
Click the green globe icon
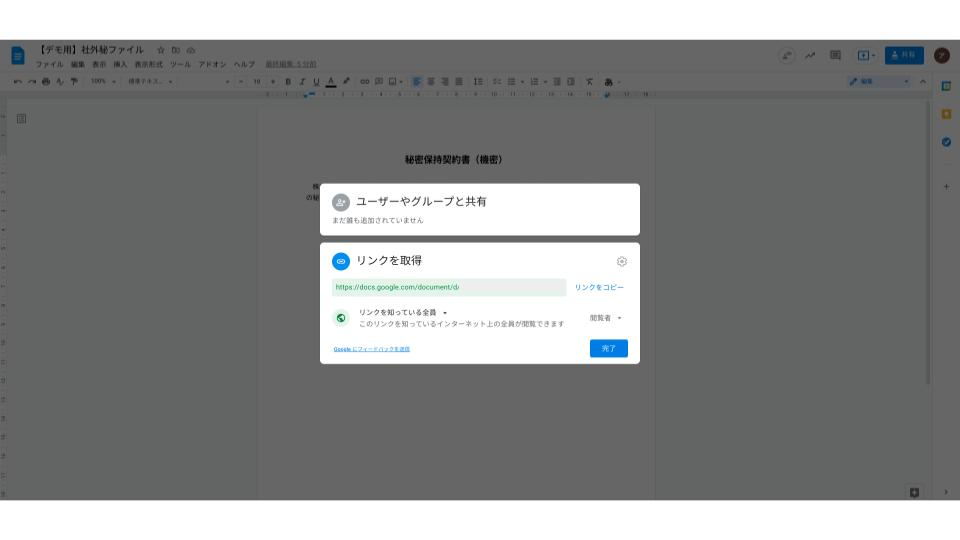pyautogui.click(x=341, y=318)
